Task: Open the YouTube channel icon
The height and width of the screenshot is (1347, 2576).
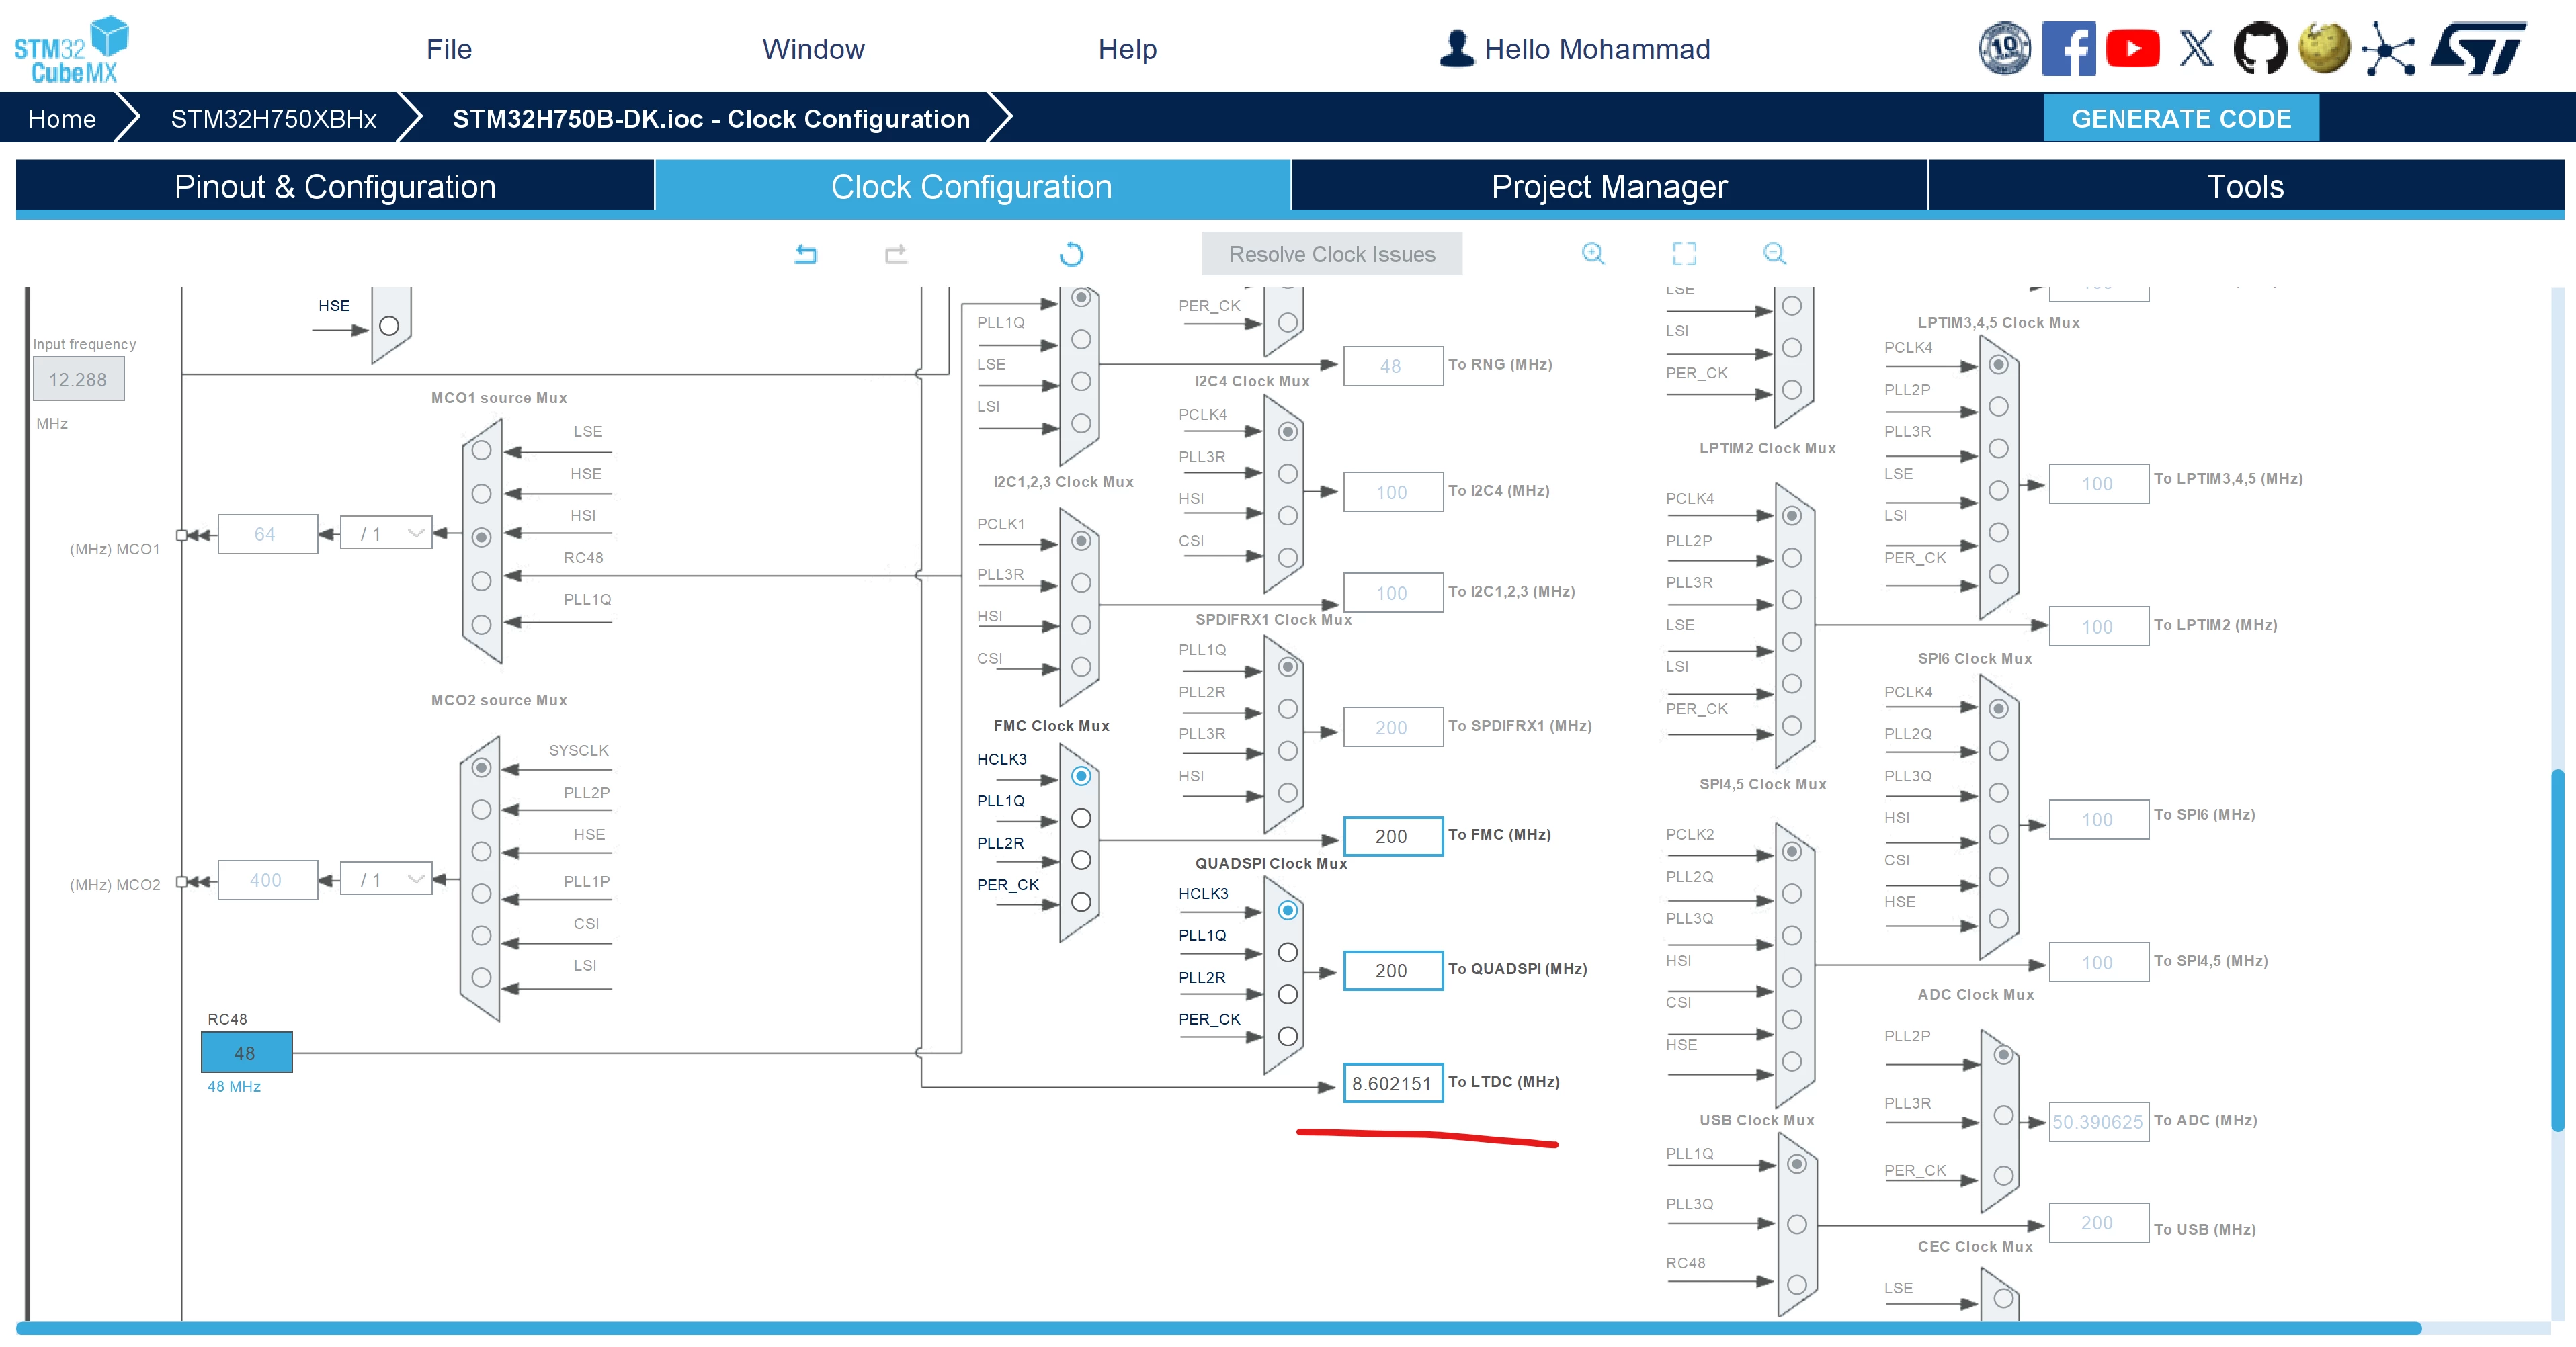Action: click(x=2132, y=48)
